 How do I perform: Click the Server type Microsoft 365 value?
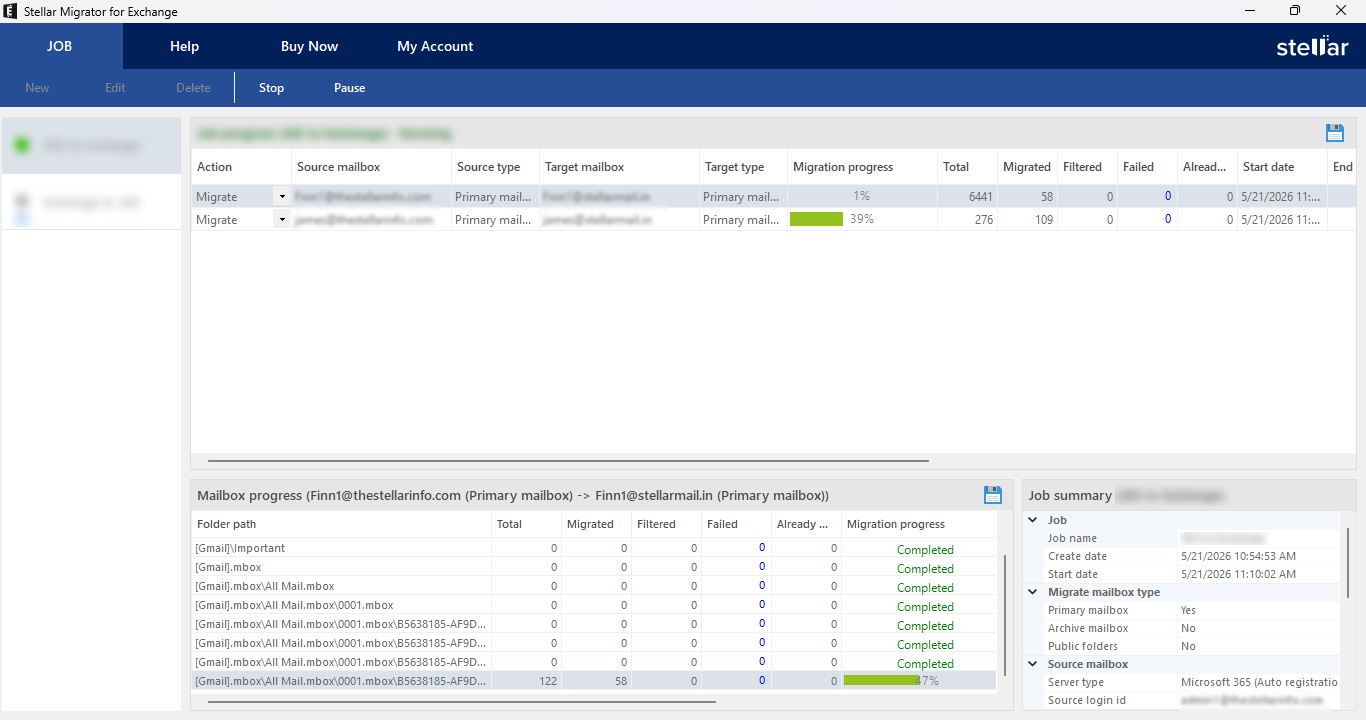(1258, 682)
